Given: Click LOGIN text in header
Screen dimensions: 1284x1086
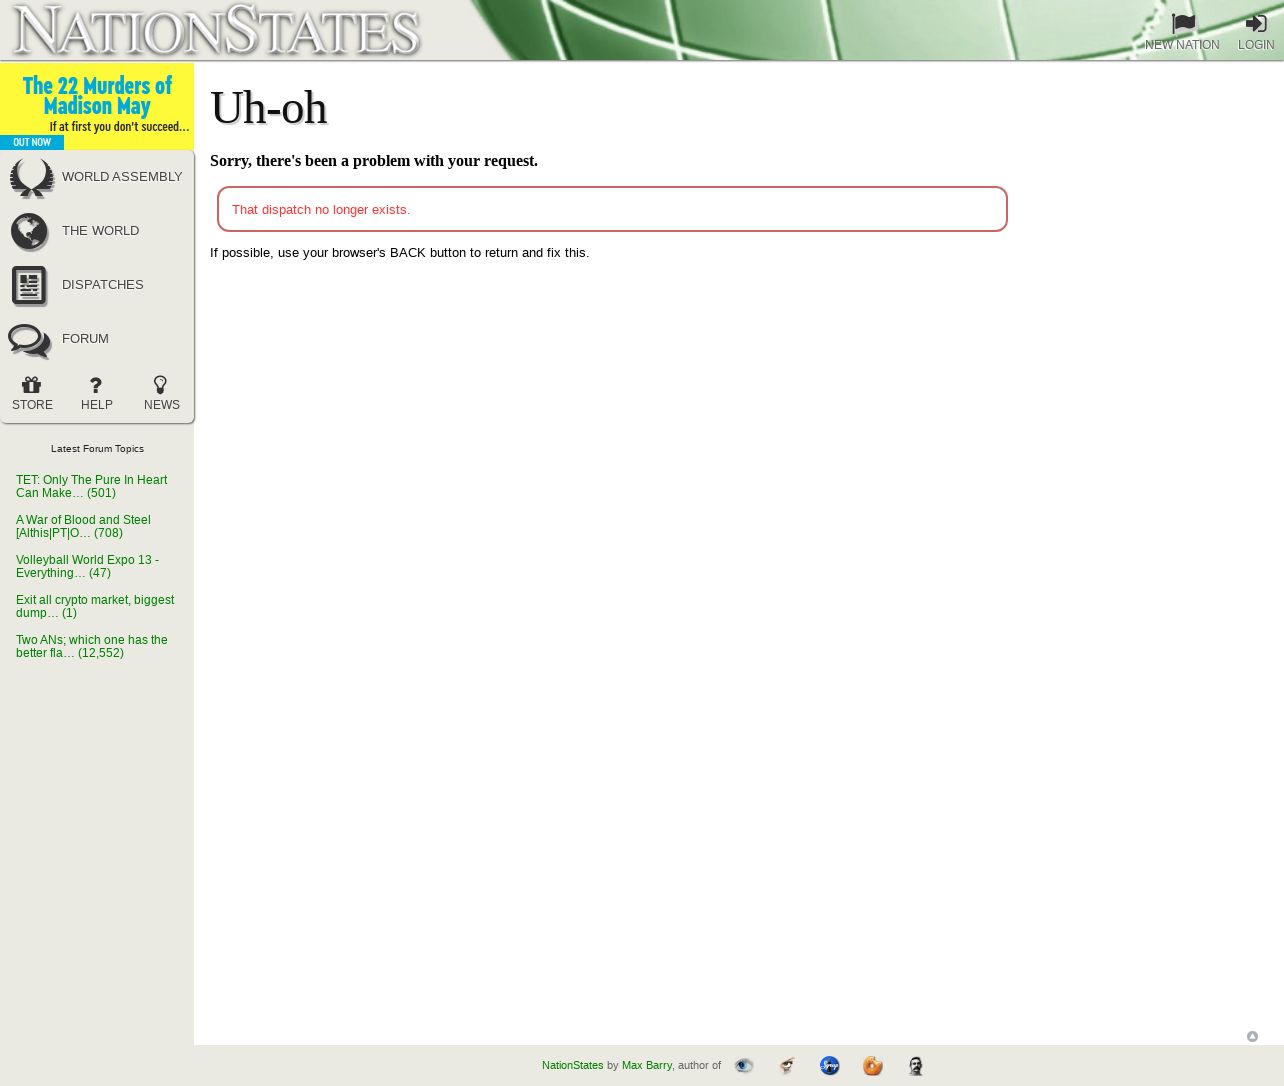Looking at the screenshot, I should [1256, 45].
